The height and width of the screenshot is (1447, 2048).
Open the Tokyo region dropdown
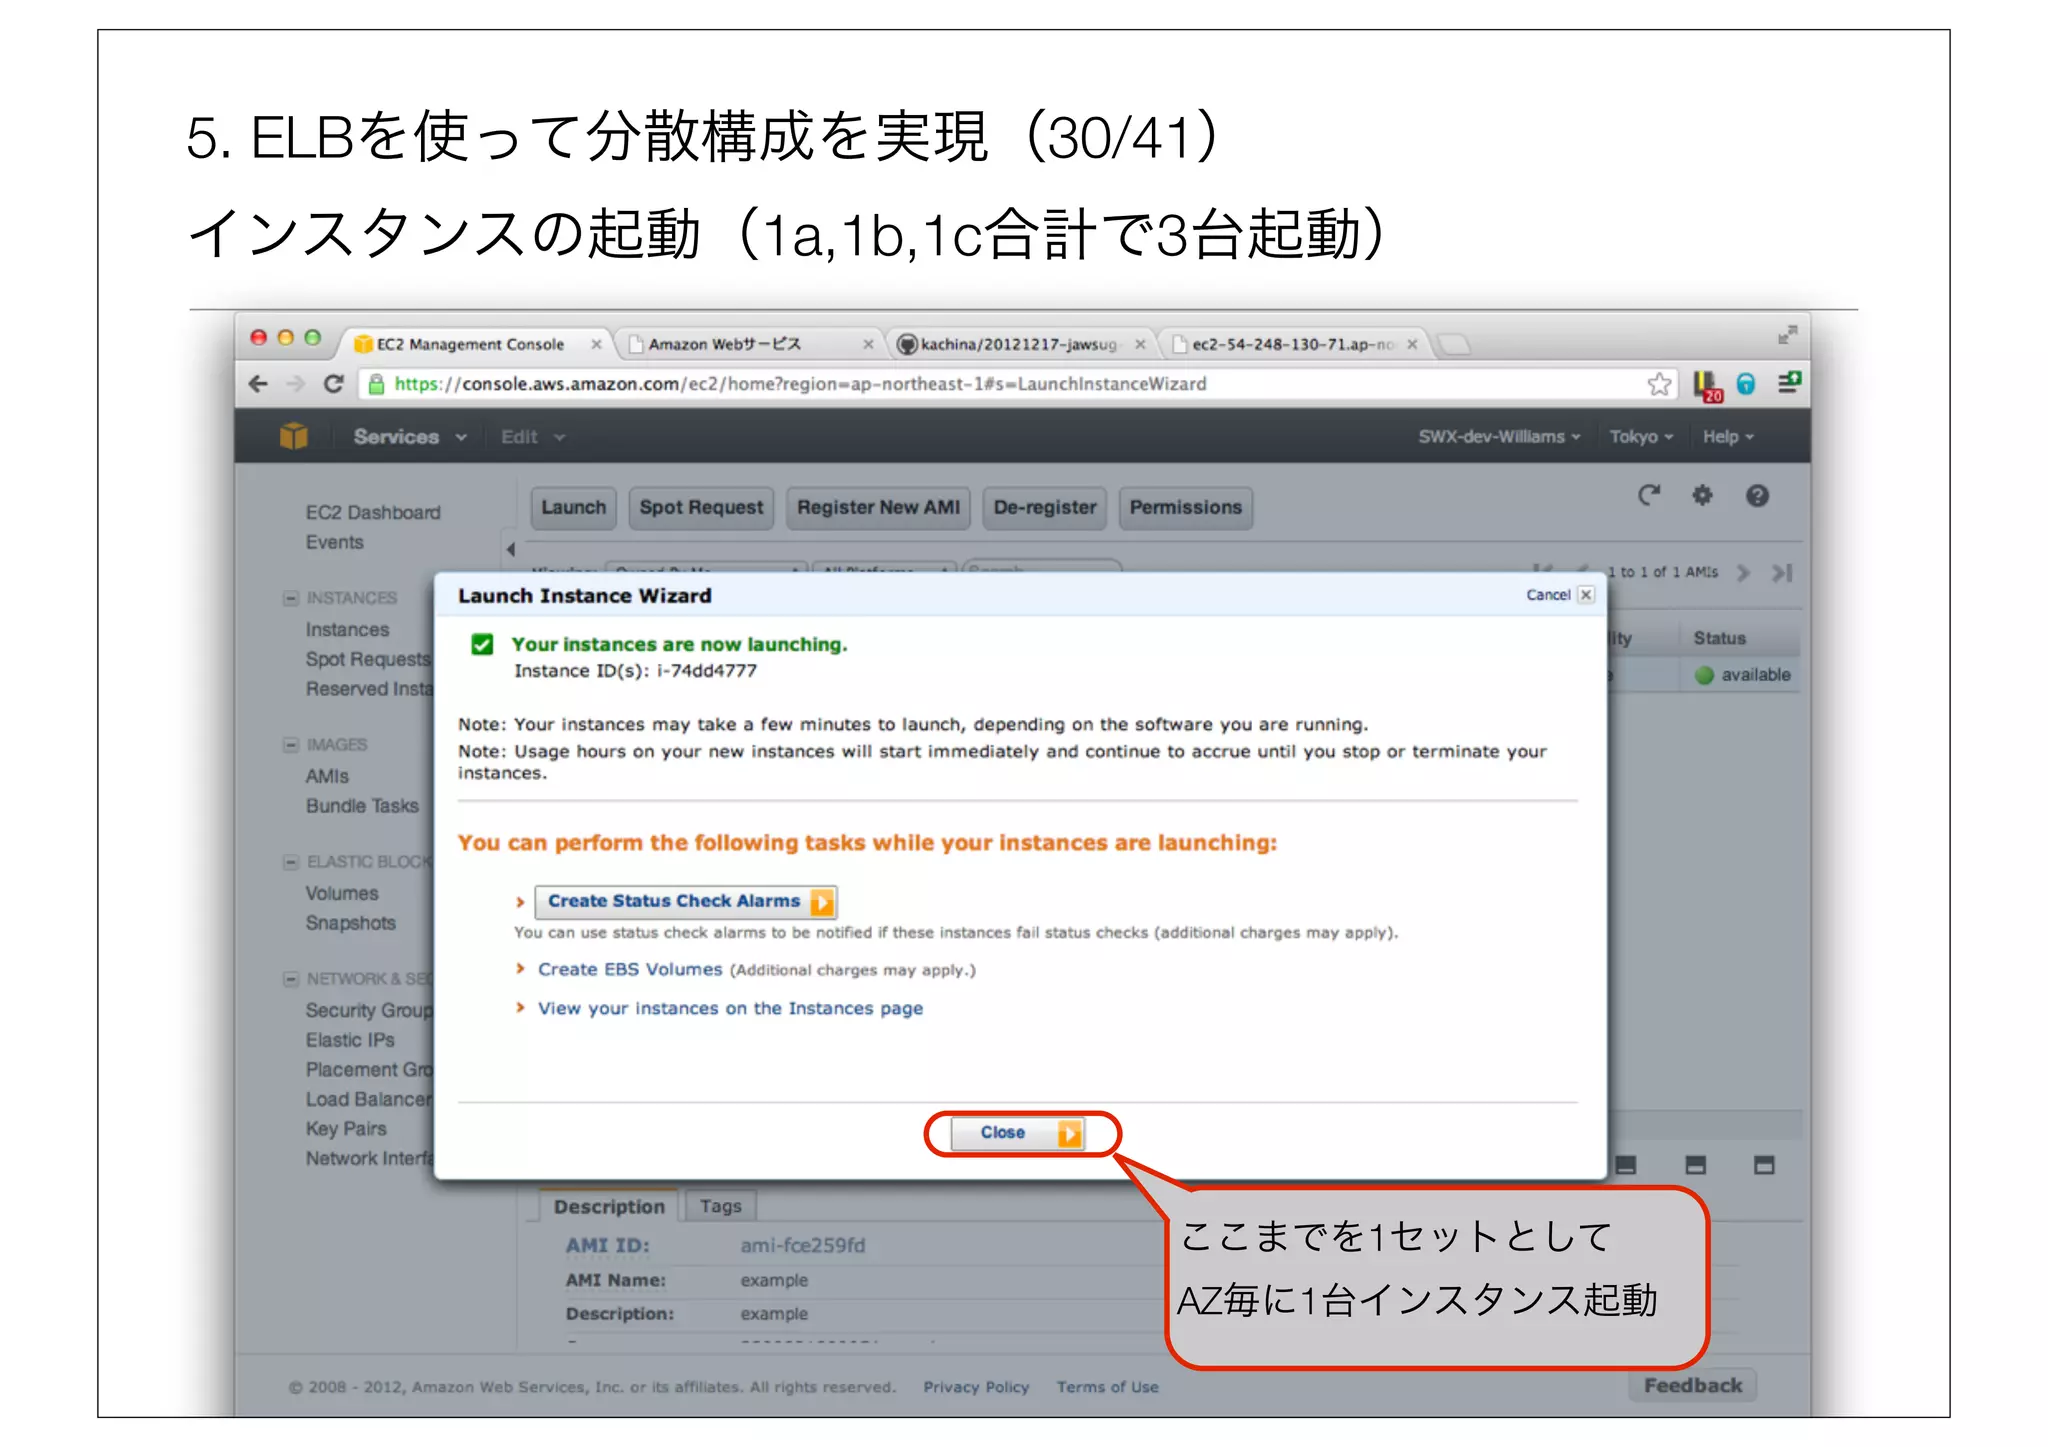(1640, 437)
